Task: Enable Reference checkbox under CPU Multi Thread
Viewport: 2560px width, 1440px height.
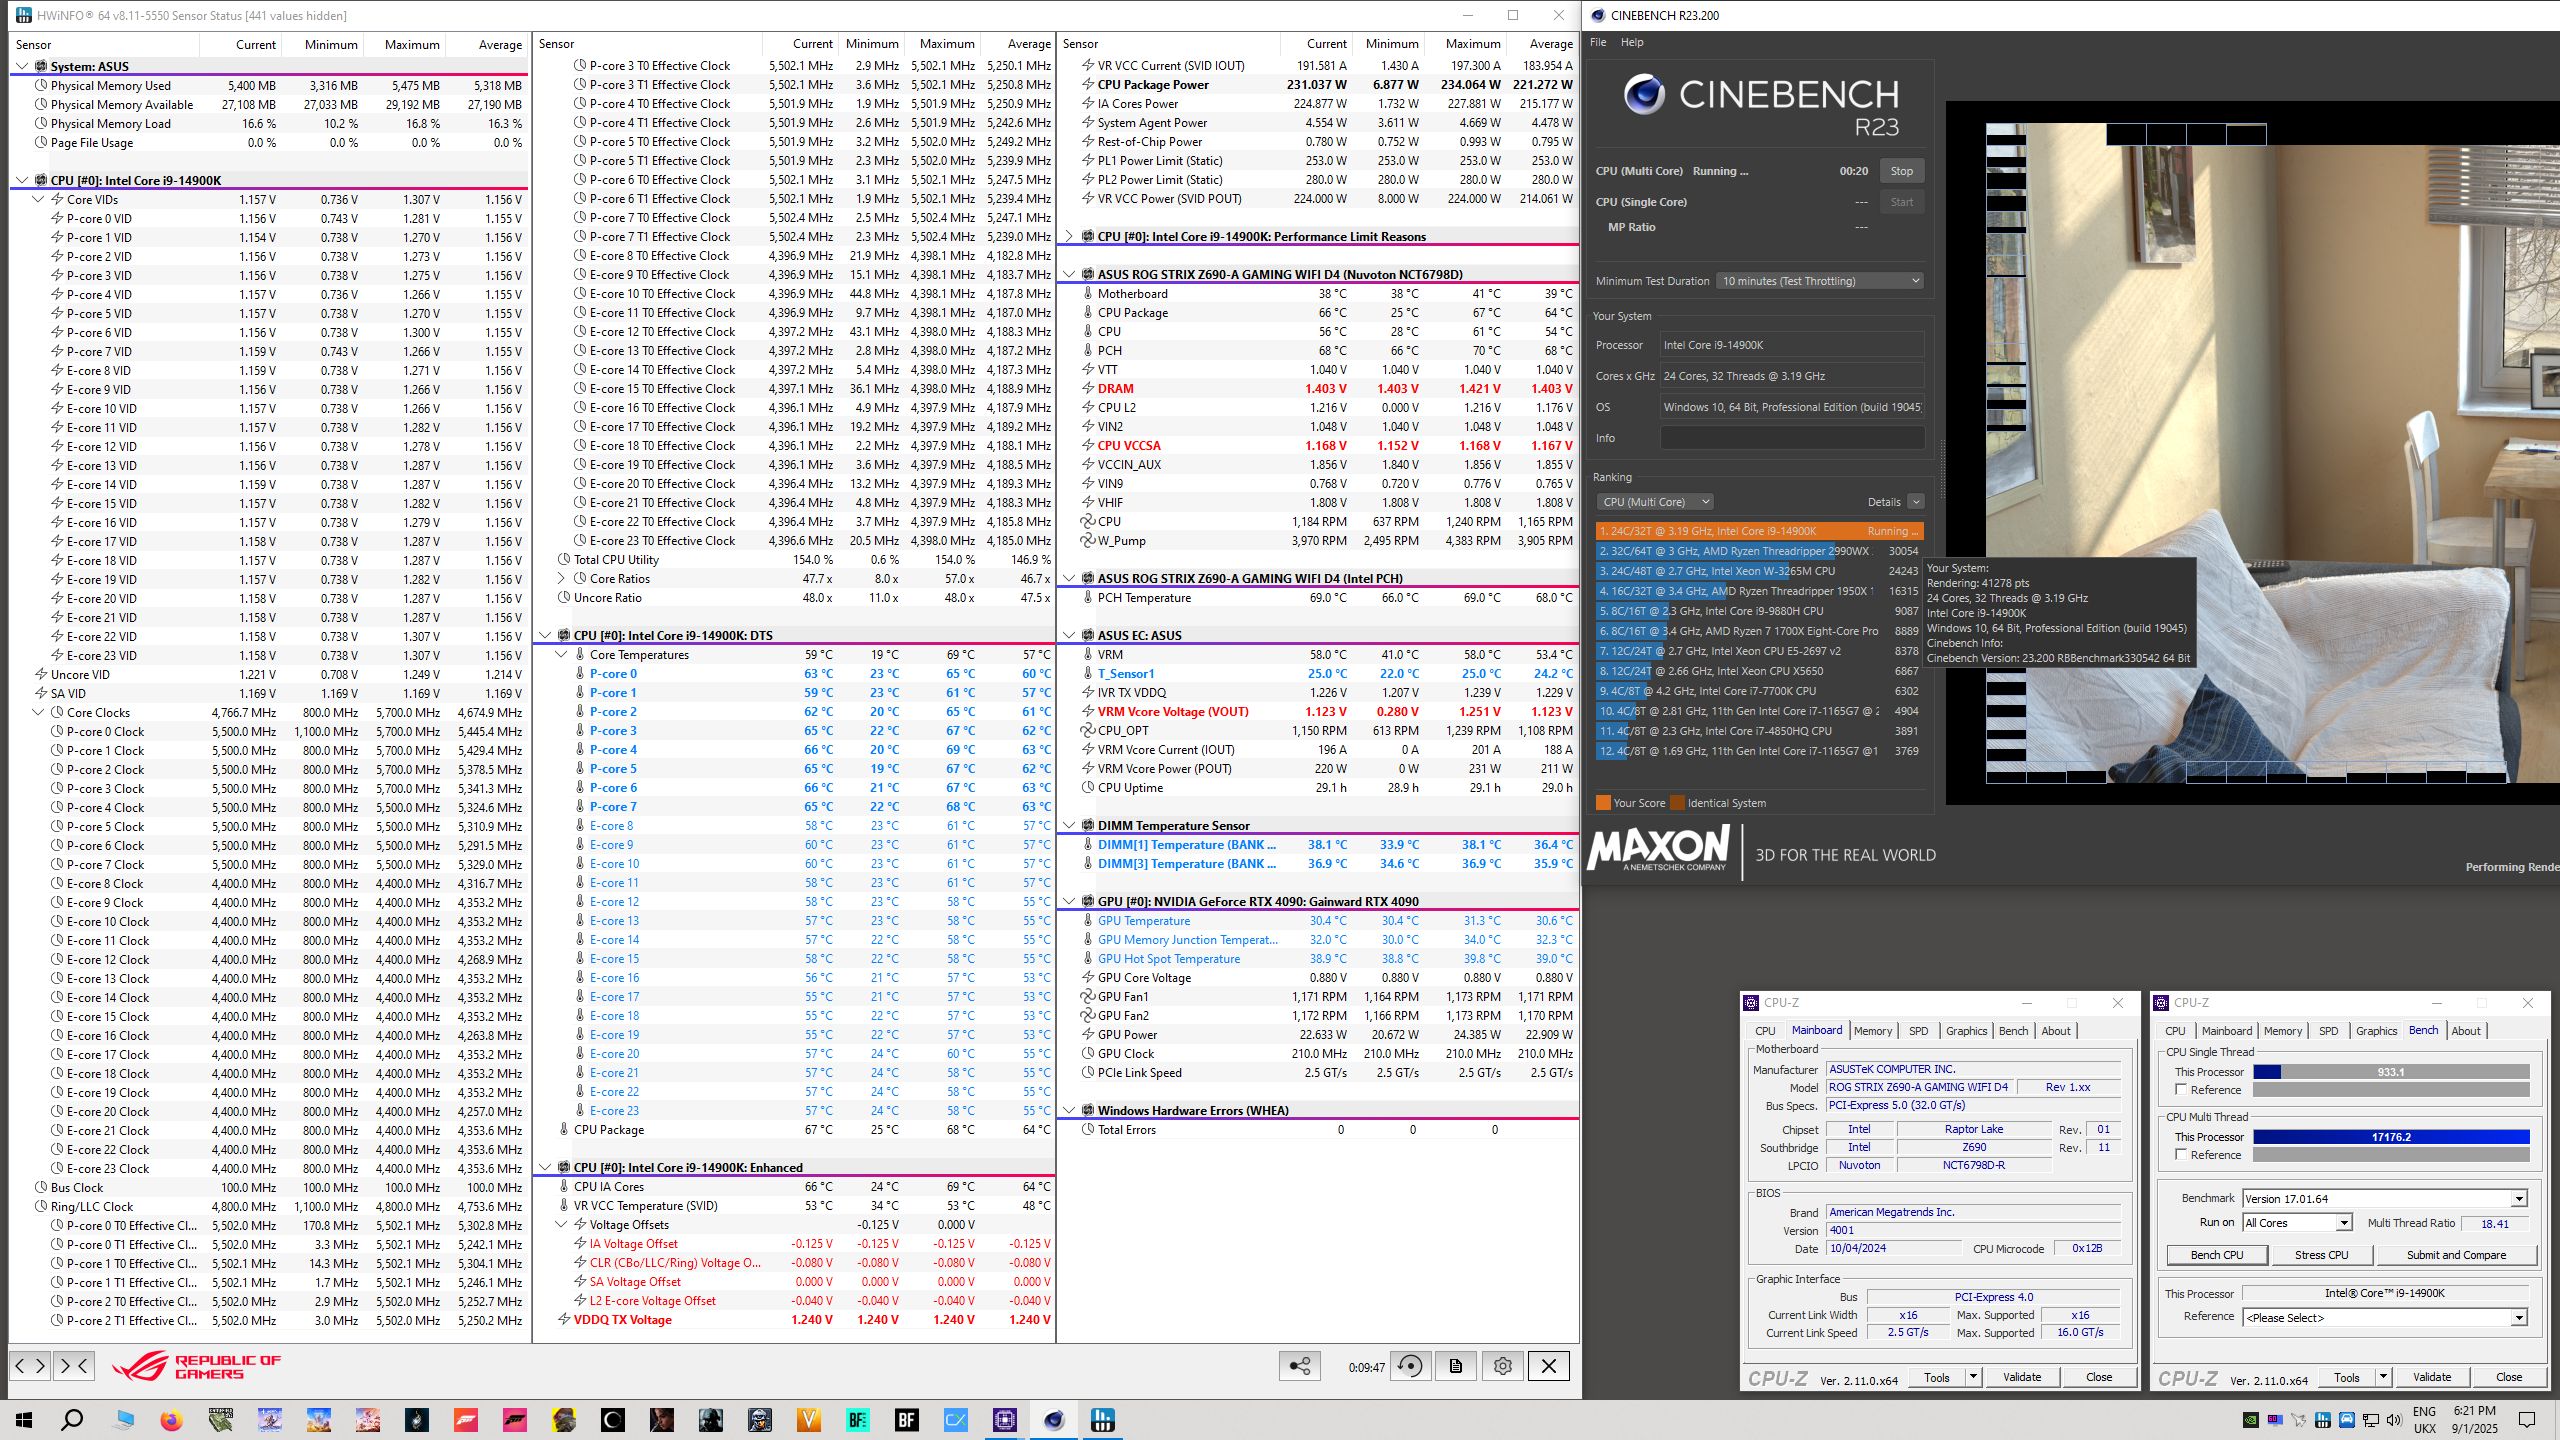Action: click(2181, 1155)
